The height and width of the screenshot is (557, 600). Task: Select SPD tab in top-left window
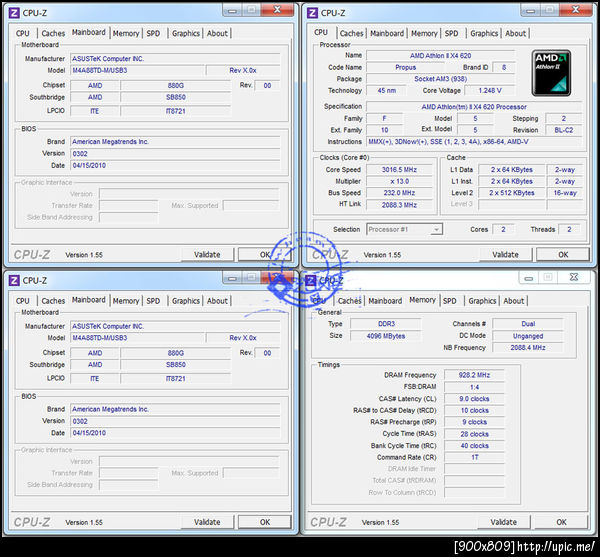[x=153, y=34]
